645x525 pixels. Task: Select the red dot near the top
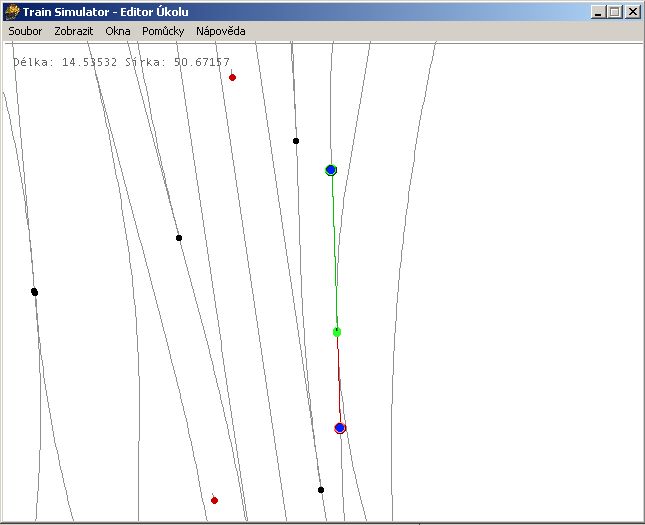pos(232,77)
